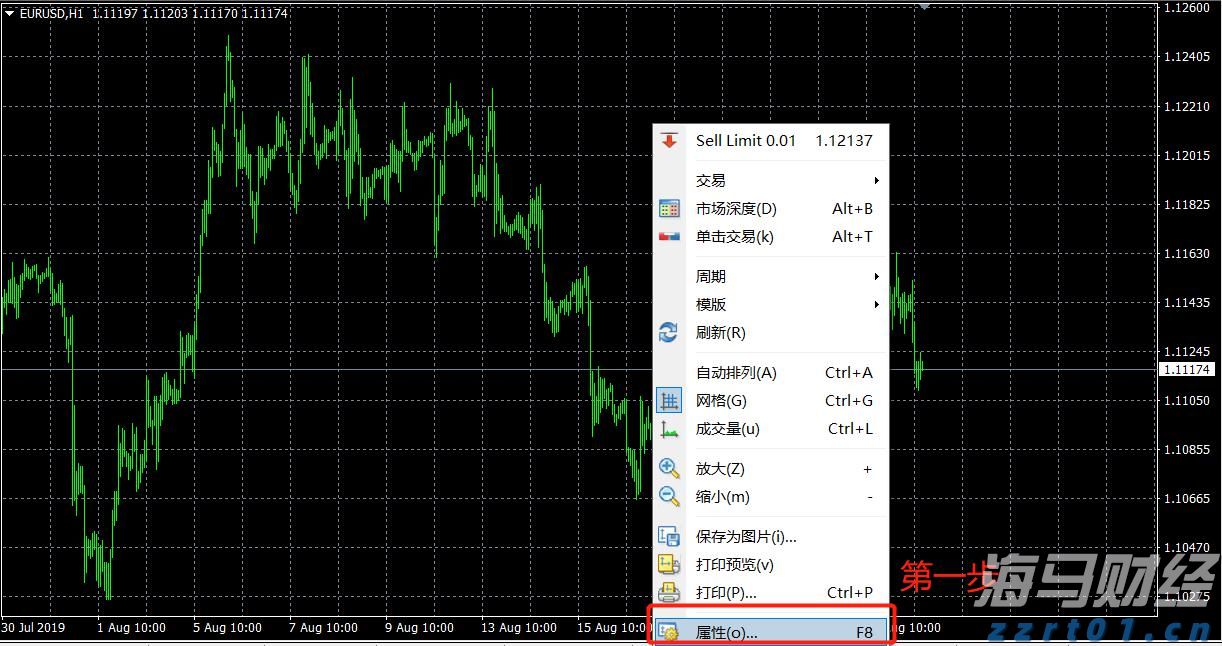
Task: Expand the 模版 (Templates) submenu
Action: point(710,304)
